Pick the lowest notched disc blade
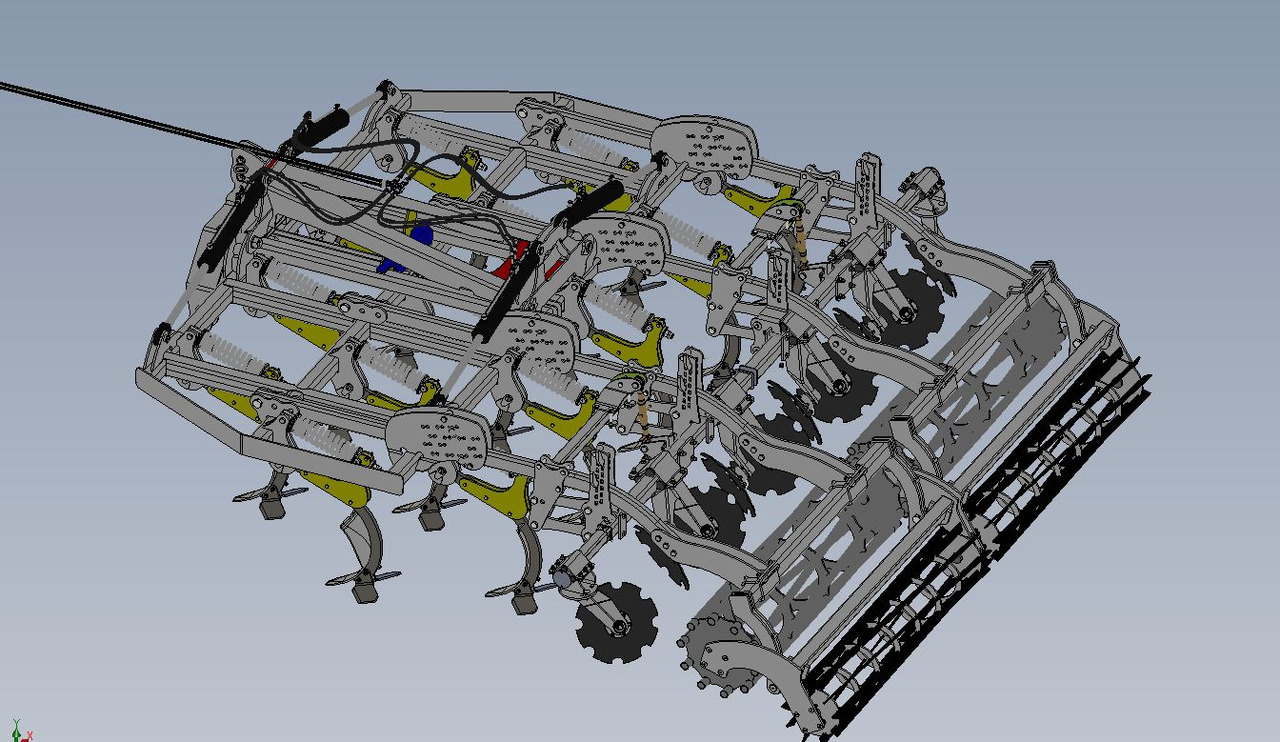The height and width of the screenshot is (742, 1280). [616, 623]
